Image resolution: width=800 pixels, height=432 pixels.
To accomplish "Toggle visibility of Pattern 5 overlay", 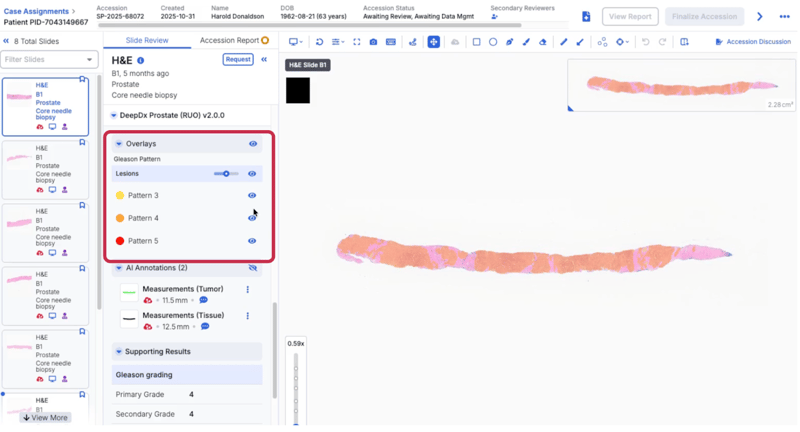I will click(x=252, y=241).
